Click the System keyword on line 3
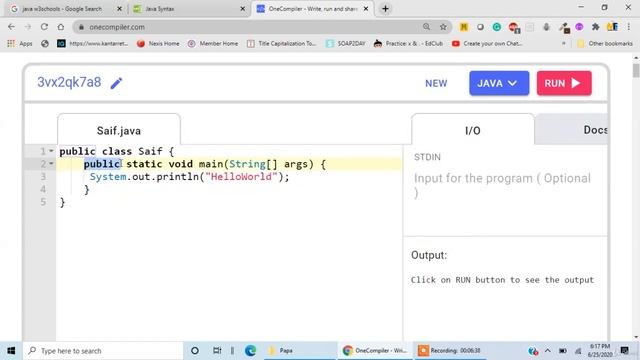Viewport: 640px width, 360px height. click(x=108, y=177)
